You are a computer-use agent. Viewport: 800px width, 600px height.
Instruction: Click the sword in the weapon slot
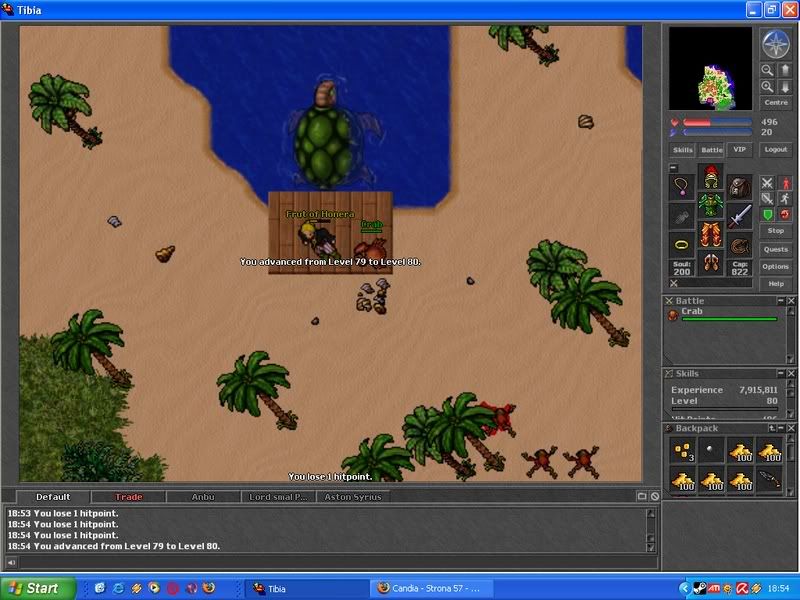[739, 216]
